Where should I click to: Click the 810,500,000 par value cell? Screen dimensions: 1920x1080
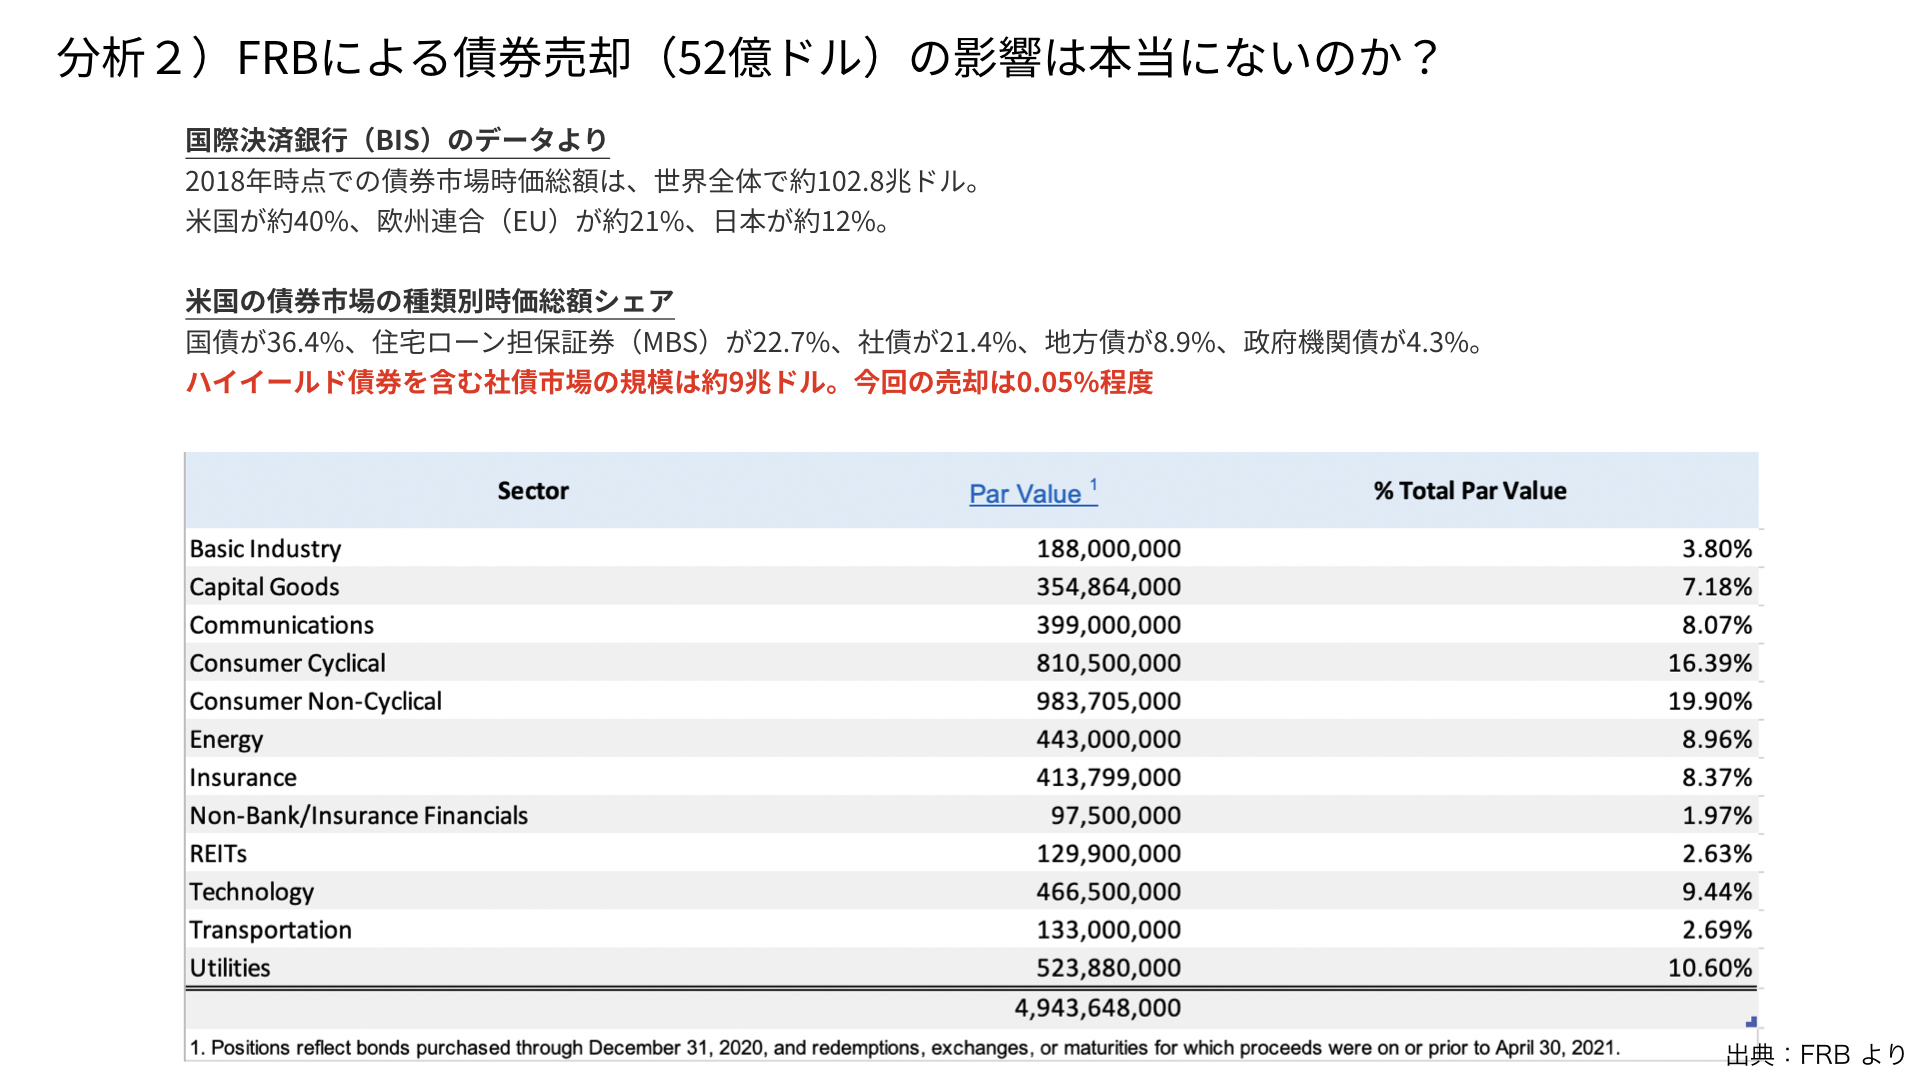pos(1108,663)
